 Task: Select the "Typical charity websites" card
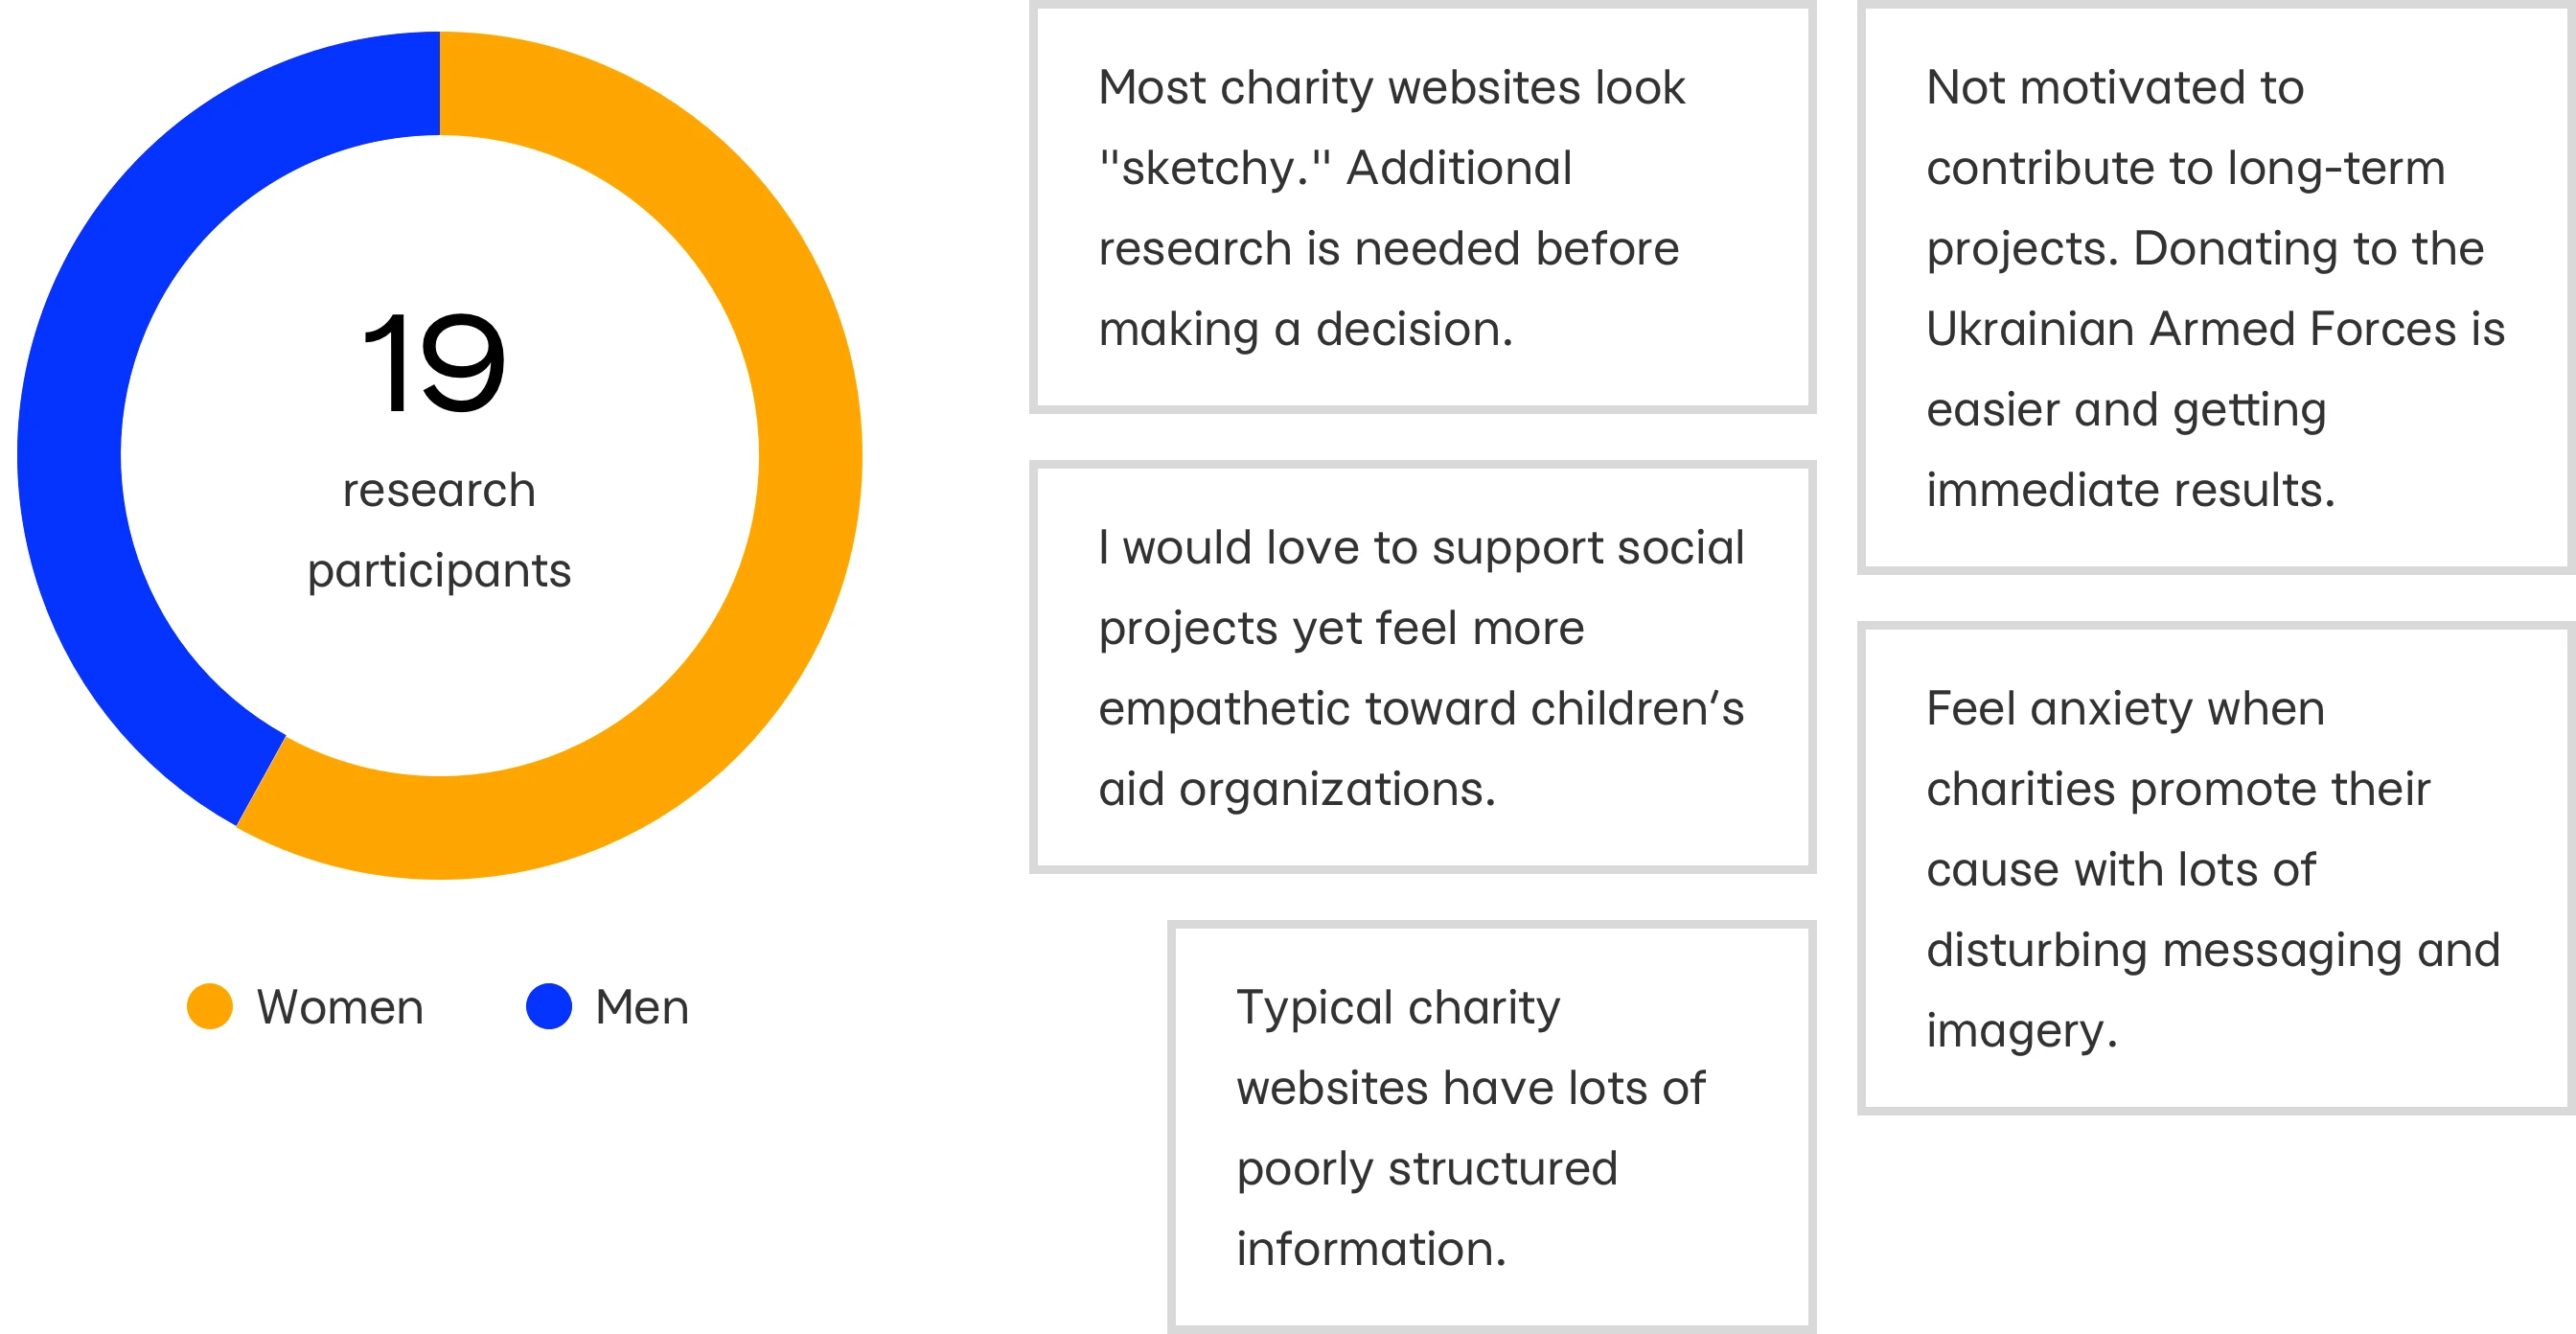pyautogui.click(x=1491, y=1127)
